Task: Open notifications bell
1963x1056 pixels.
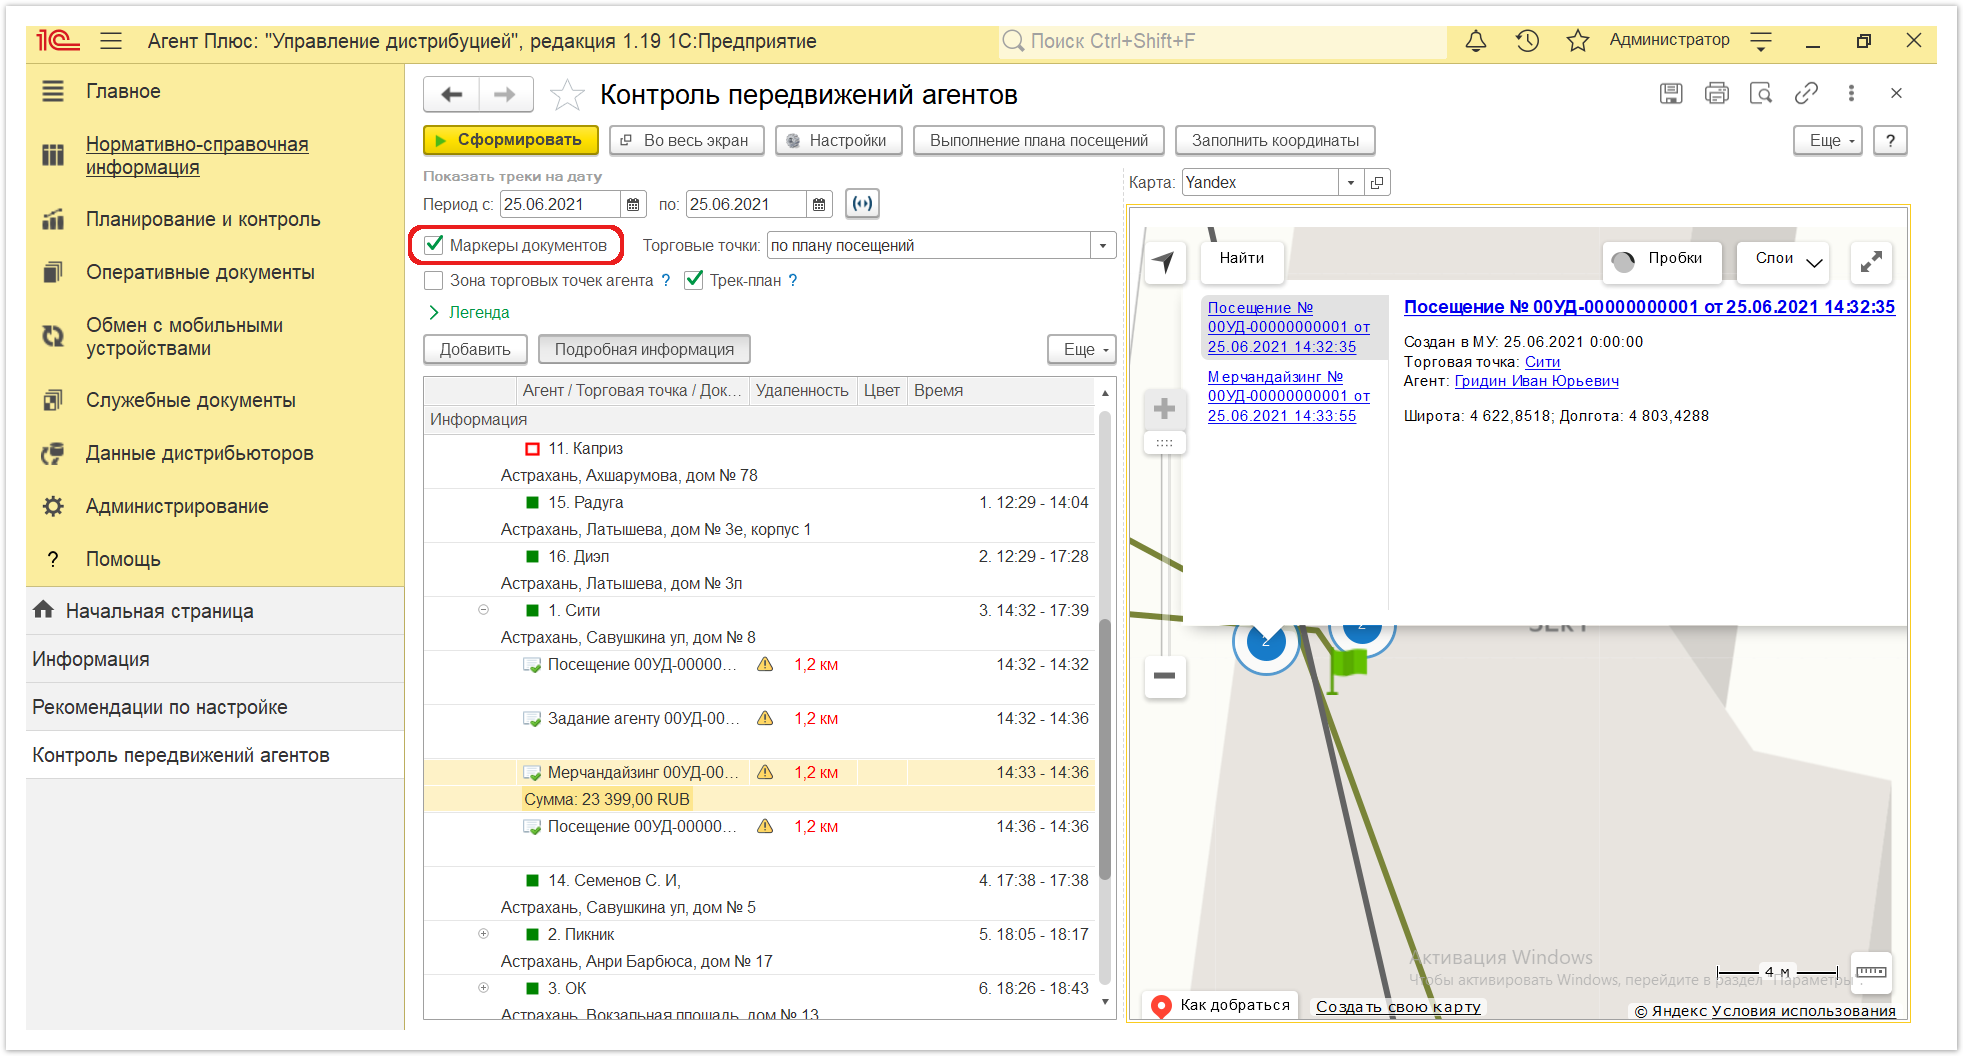Action: pyautogui.click(x=1475, y=41)
